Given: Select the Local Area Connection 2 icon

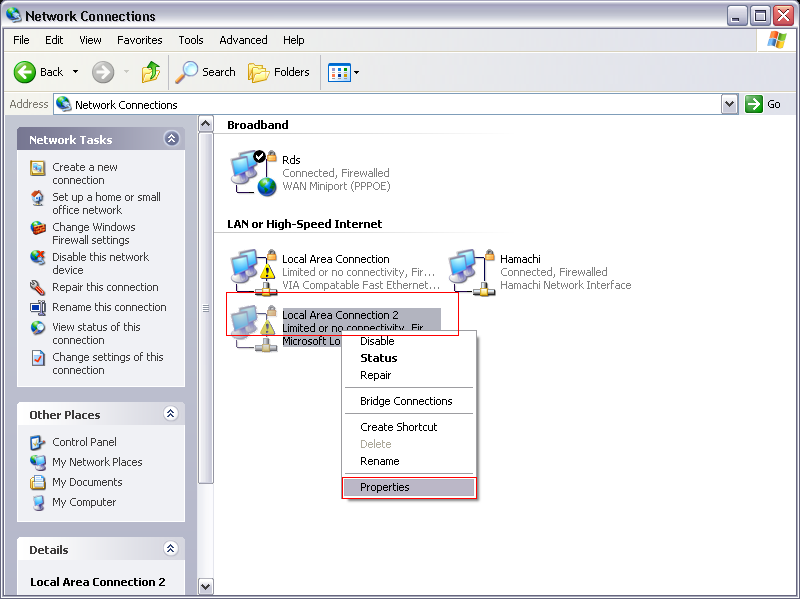Looking at the screenshot, I should coord(253,328).
